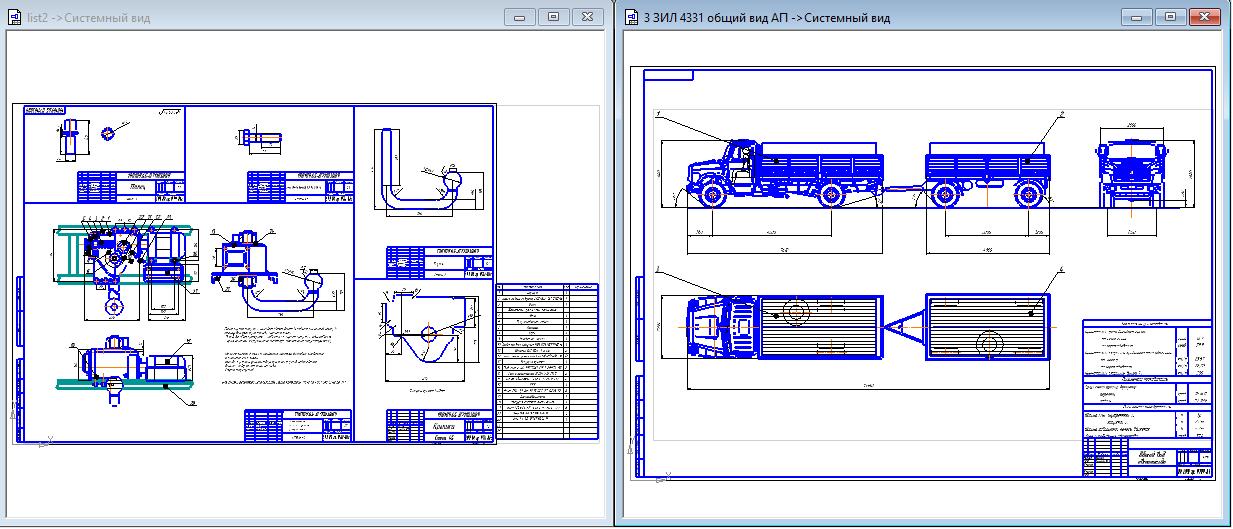Activate the list2 window by its title text
This screenshot has width=1233, height=529.
click(90, 18)
